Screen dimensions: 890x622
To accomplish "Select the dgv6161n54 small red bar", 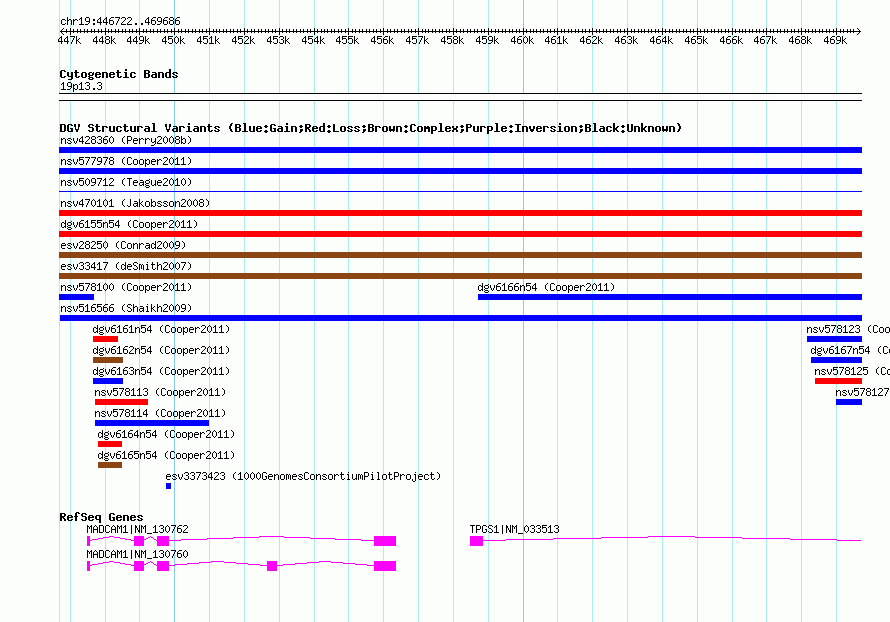I will coord(105,339).
